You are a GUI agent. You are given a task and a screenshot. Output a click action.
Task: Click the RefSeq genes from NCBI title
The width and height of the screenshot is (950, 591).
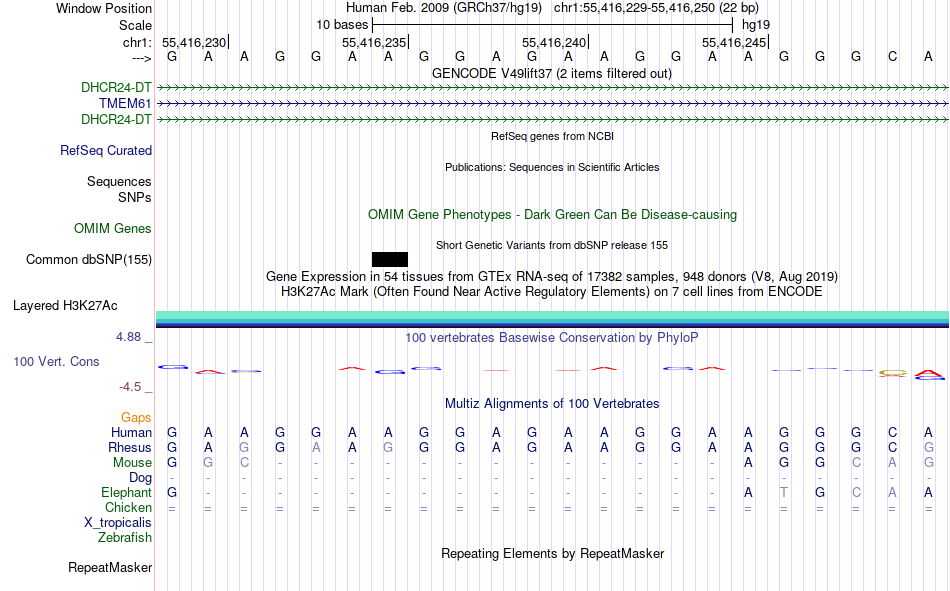point(553,136)
